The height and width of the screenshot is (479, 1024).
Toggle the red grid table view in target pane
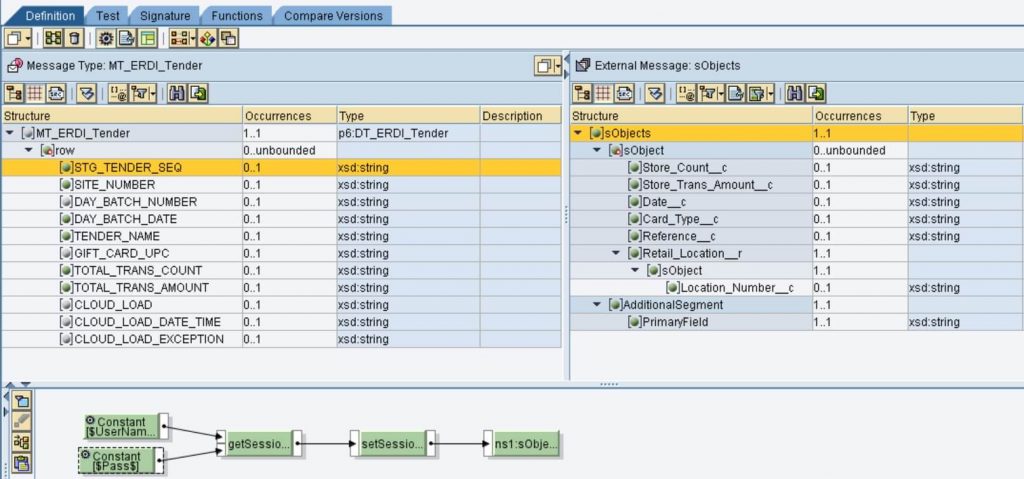click(x=603, y=94)
